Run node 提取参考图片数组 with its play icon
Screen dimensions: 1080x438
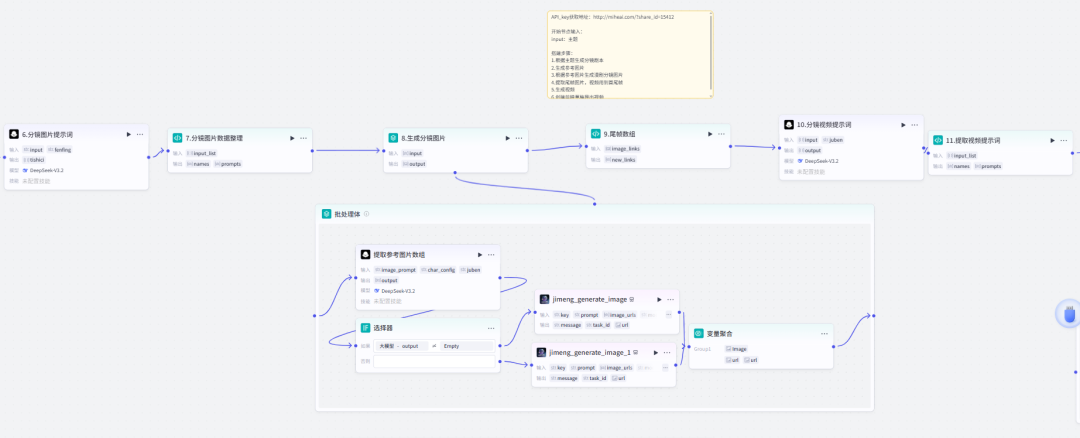(x=480, y=254)
